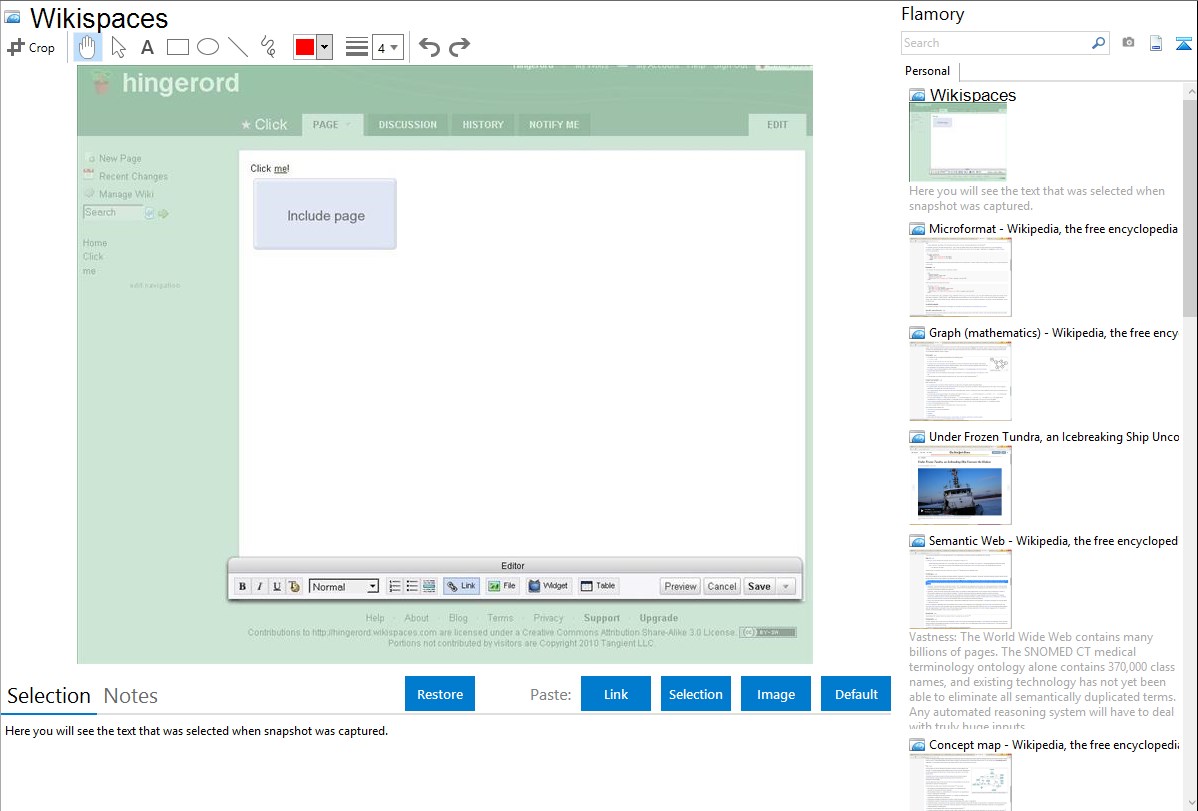Paste as Selection button
Viewport: 1198px width, 811px height.
coord(695,694)
